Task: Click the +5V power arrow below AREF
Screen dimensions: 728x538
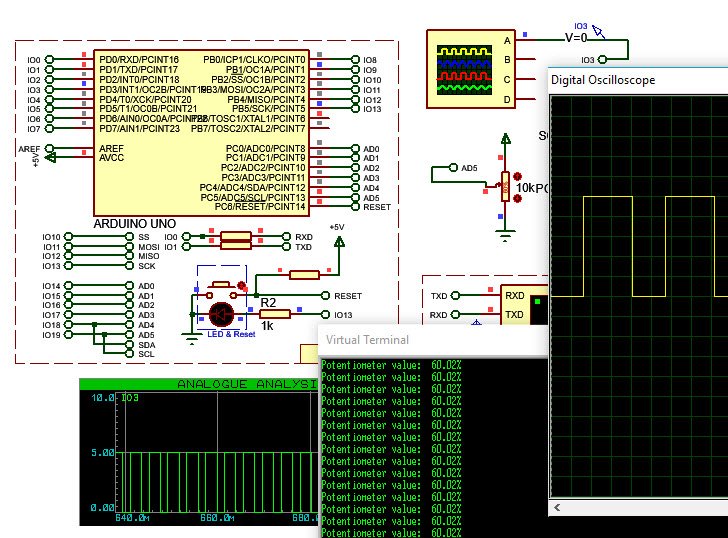Action: point(50,158)
